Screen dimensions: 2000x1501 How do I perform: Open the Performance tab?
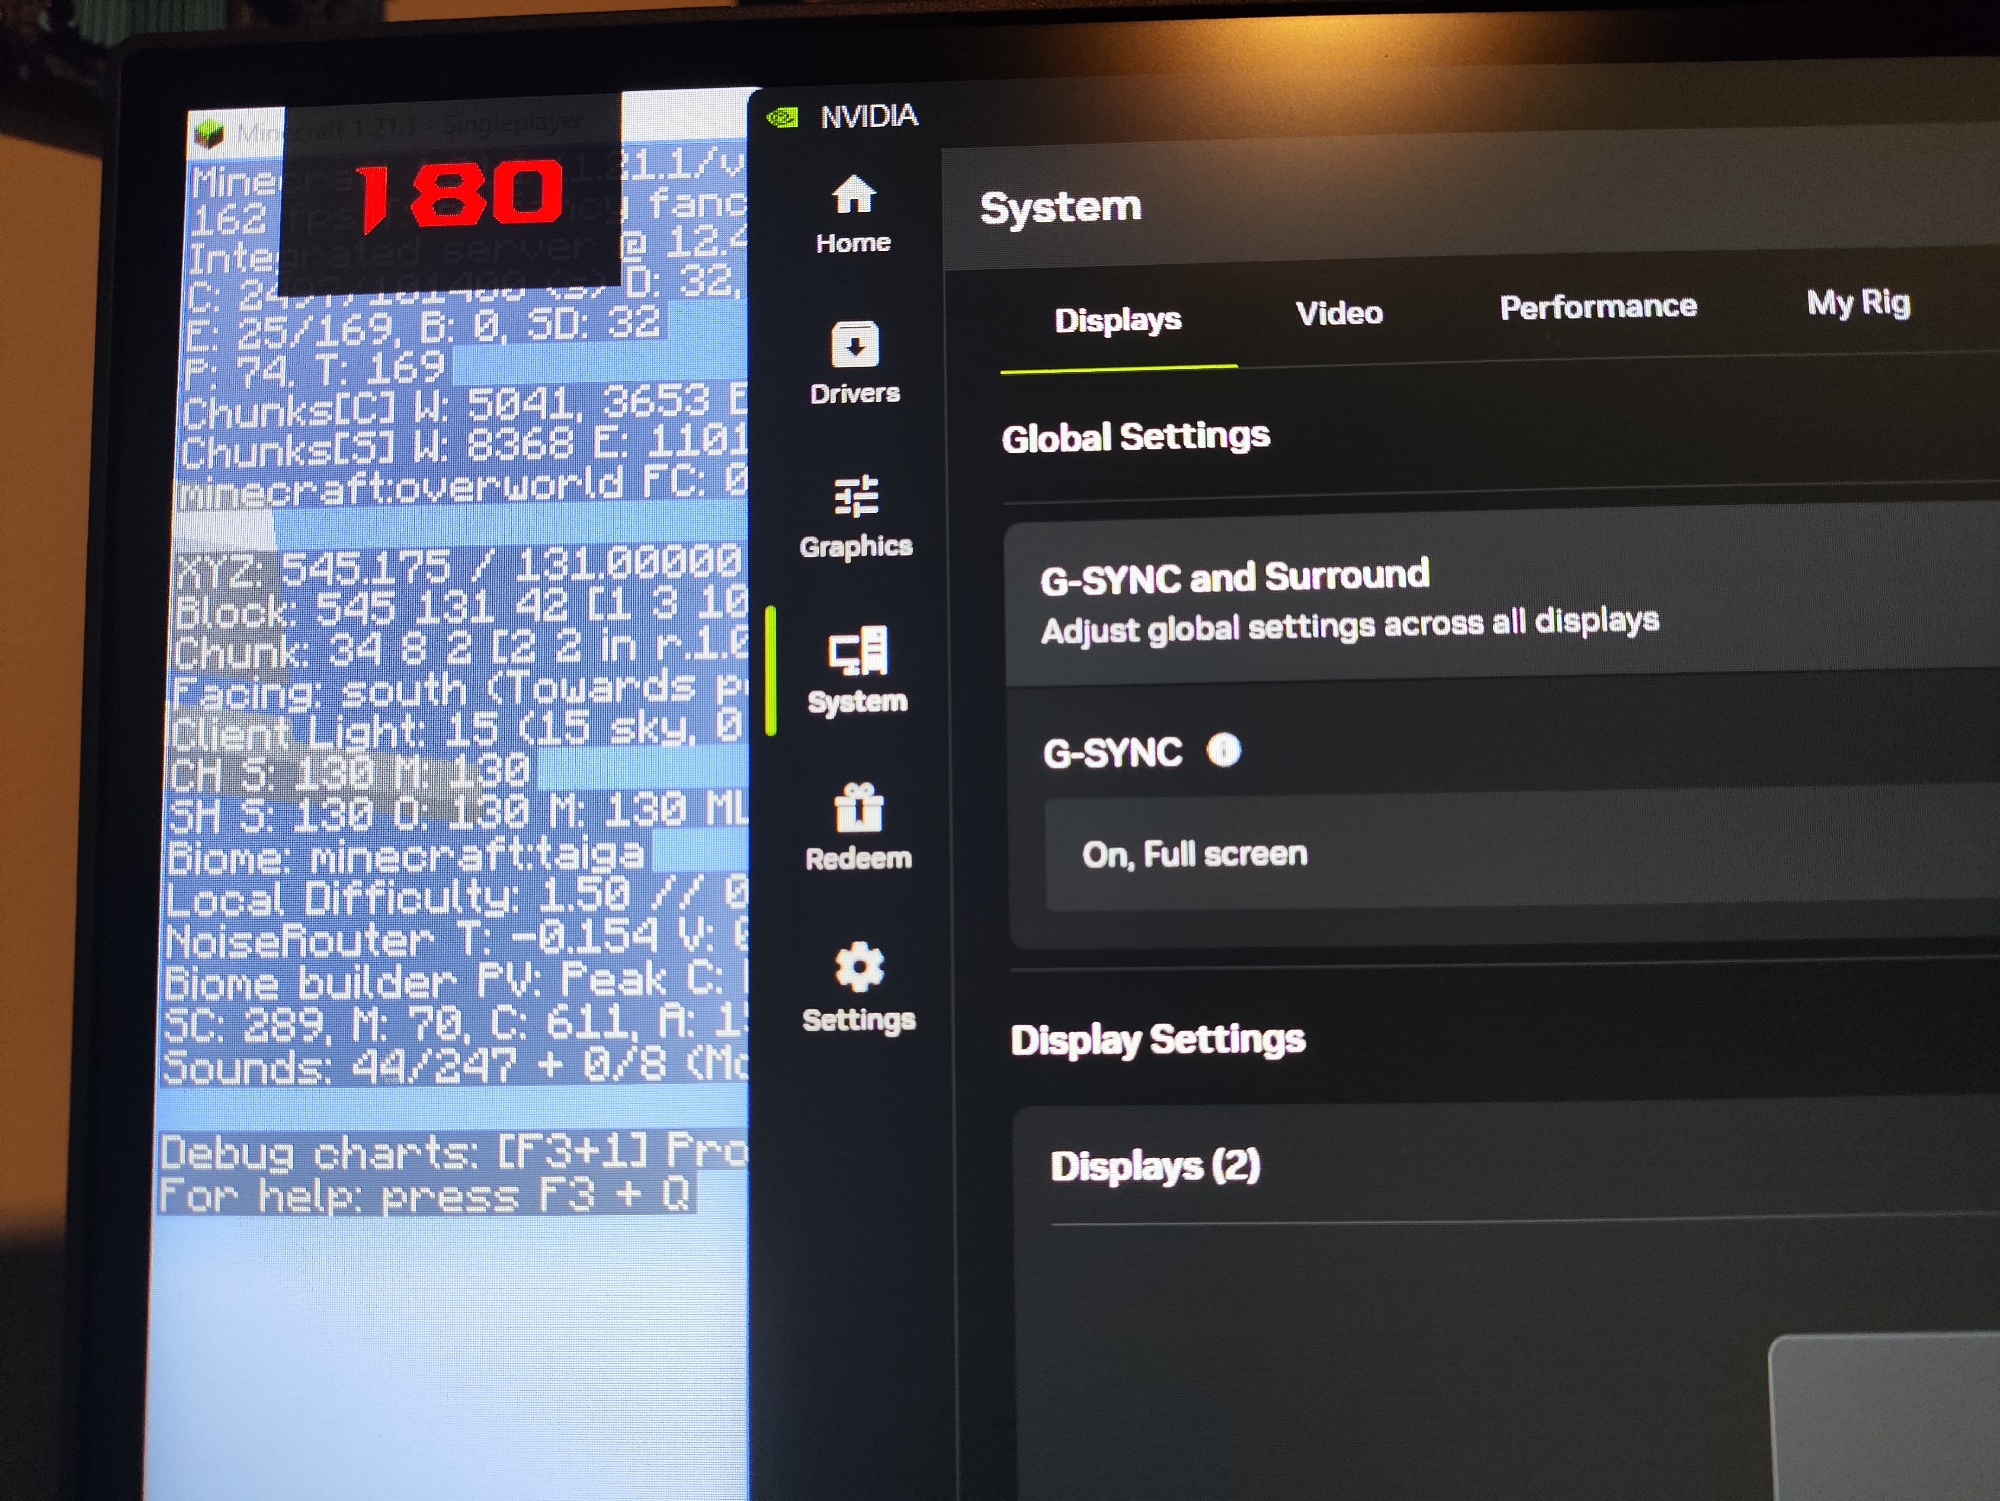(x=1597, y=306)
